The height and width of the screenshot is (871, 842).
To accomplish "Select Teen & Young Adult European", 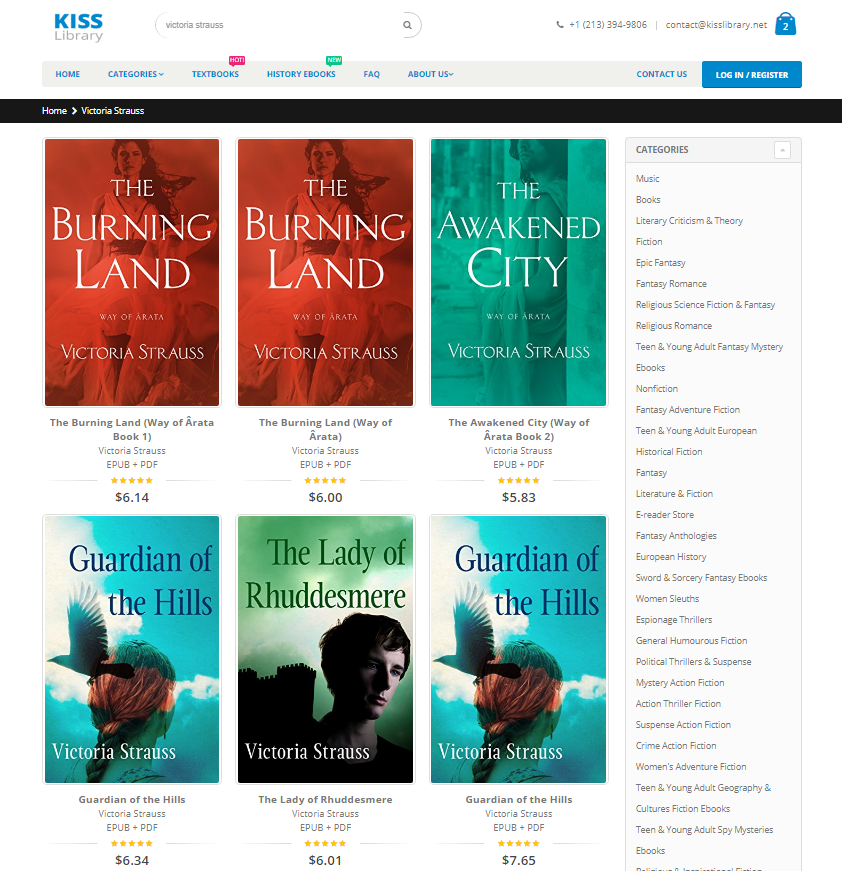I will click(x=696, y=431).
